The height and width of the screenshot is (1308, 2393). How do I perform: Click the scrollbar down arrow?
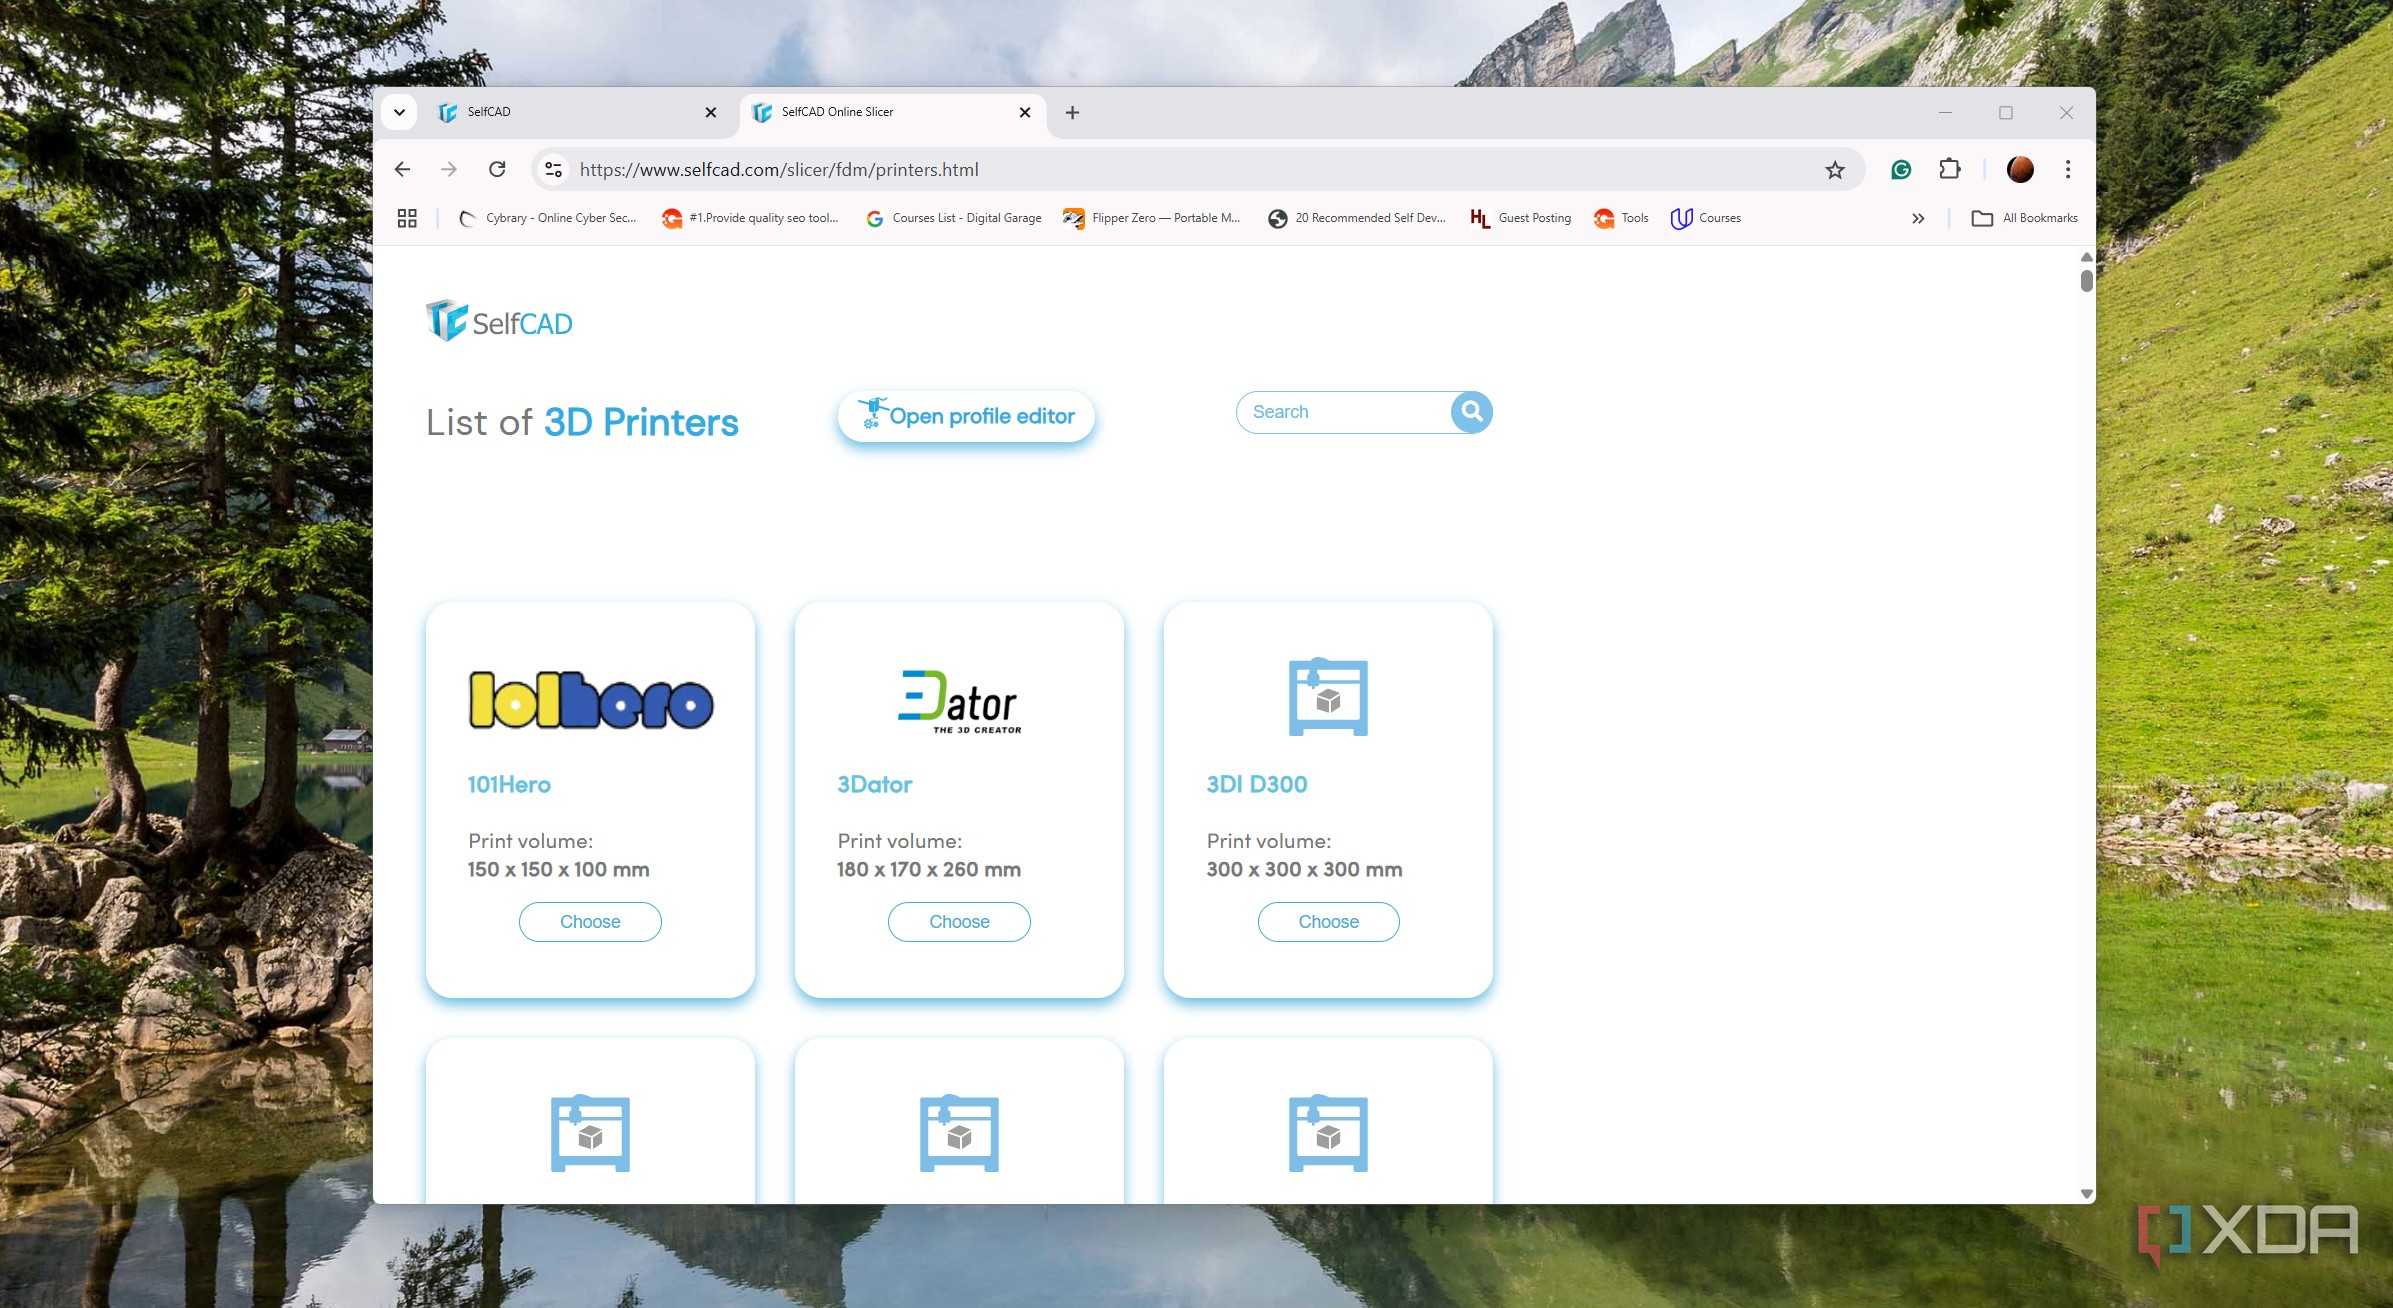(2086, 1194)
